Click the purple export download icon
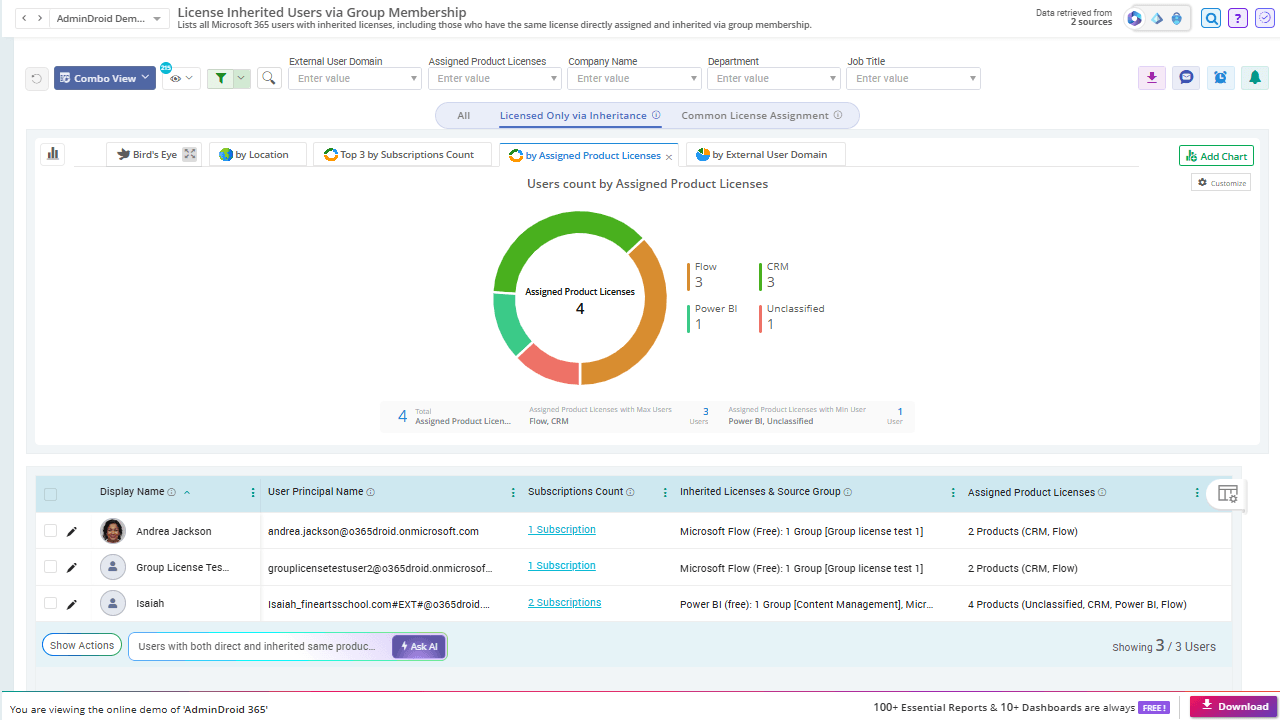1280x720 pixels. click(x=1152, y=78)
